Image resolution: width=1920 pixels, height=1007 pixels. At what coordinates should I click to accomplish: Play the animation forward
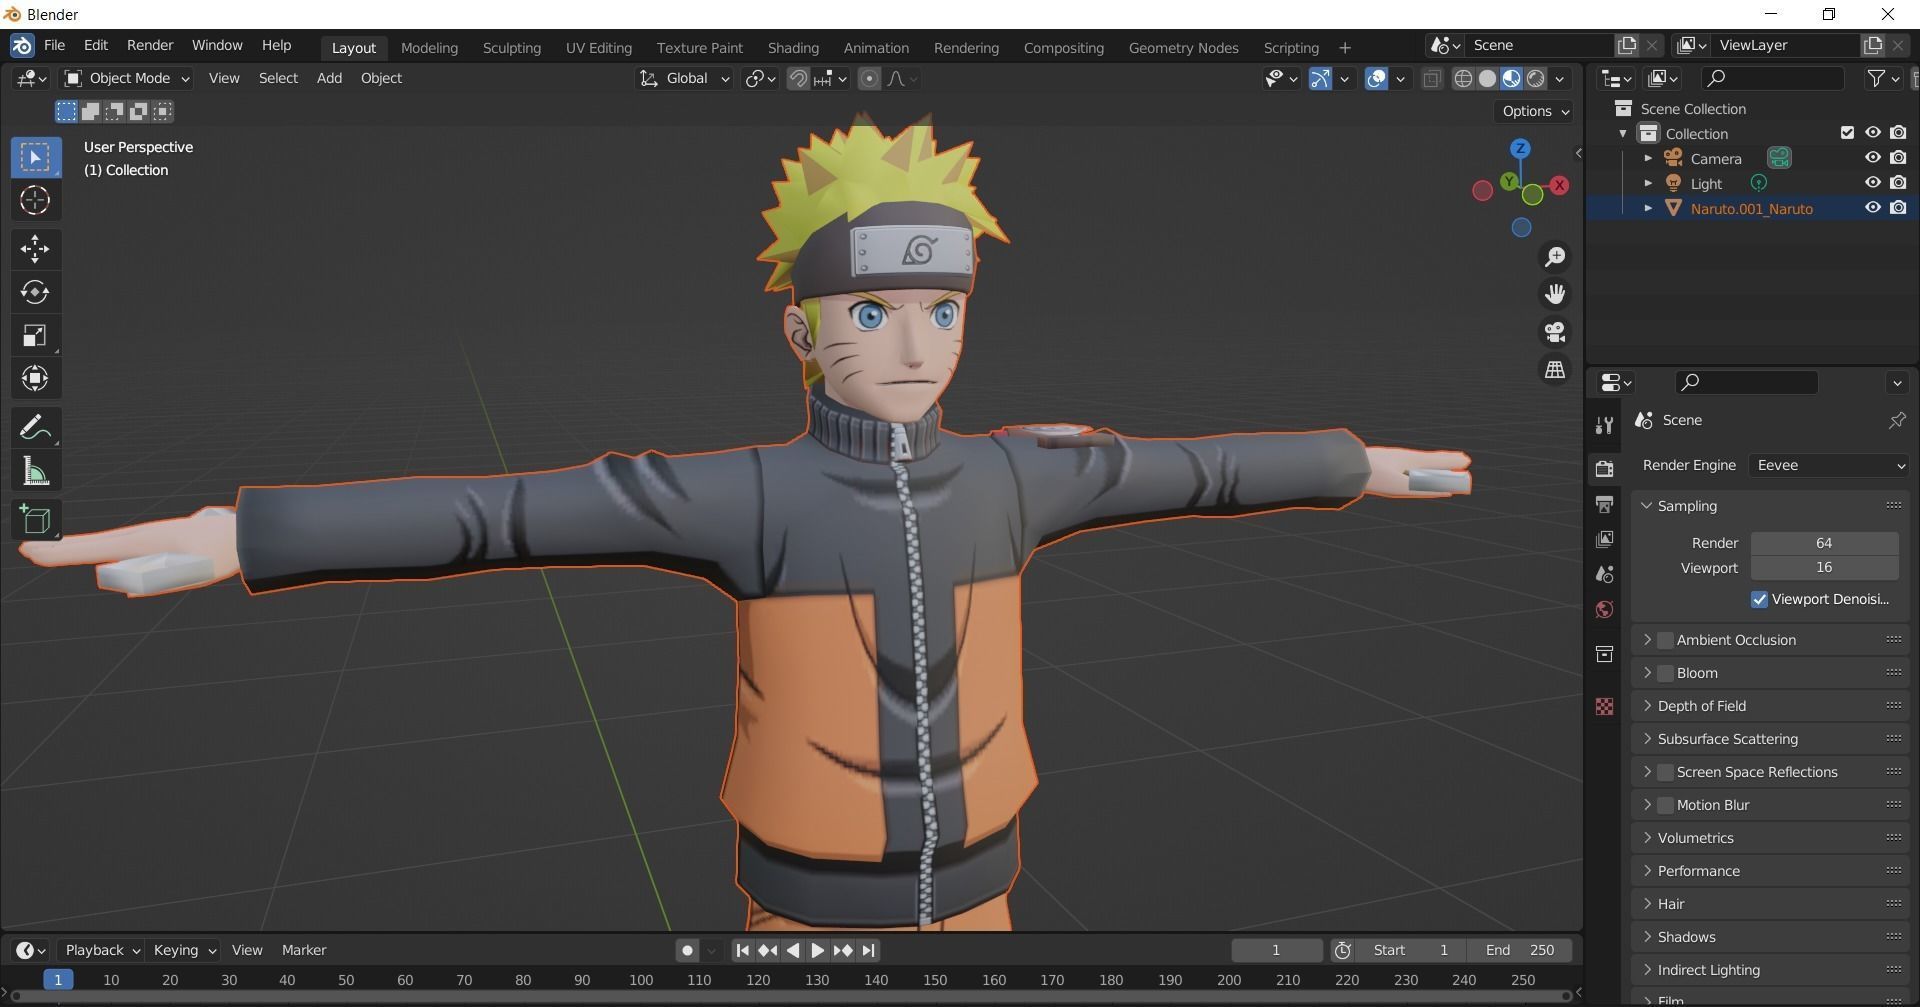(x=818, y=950)
